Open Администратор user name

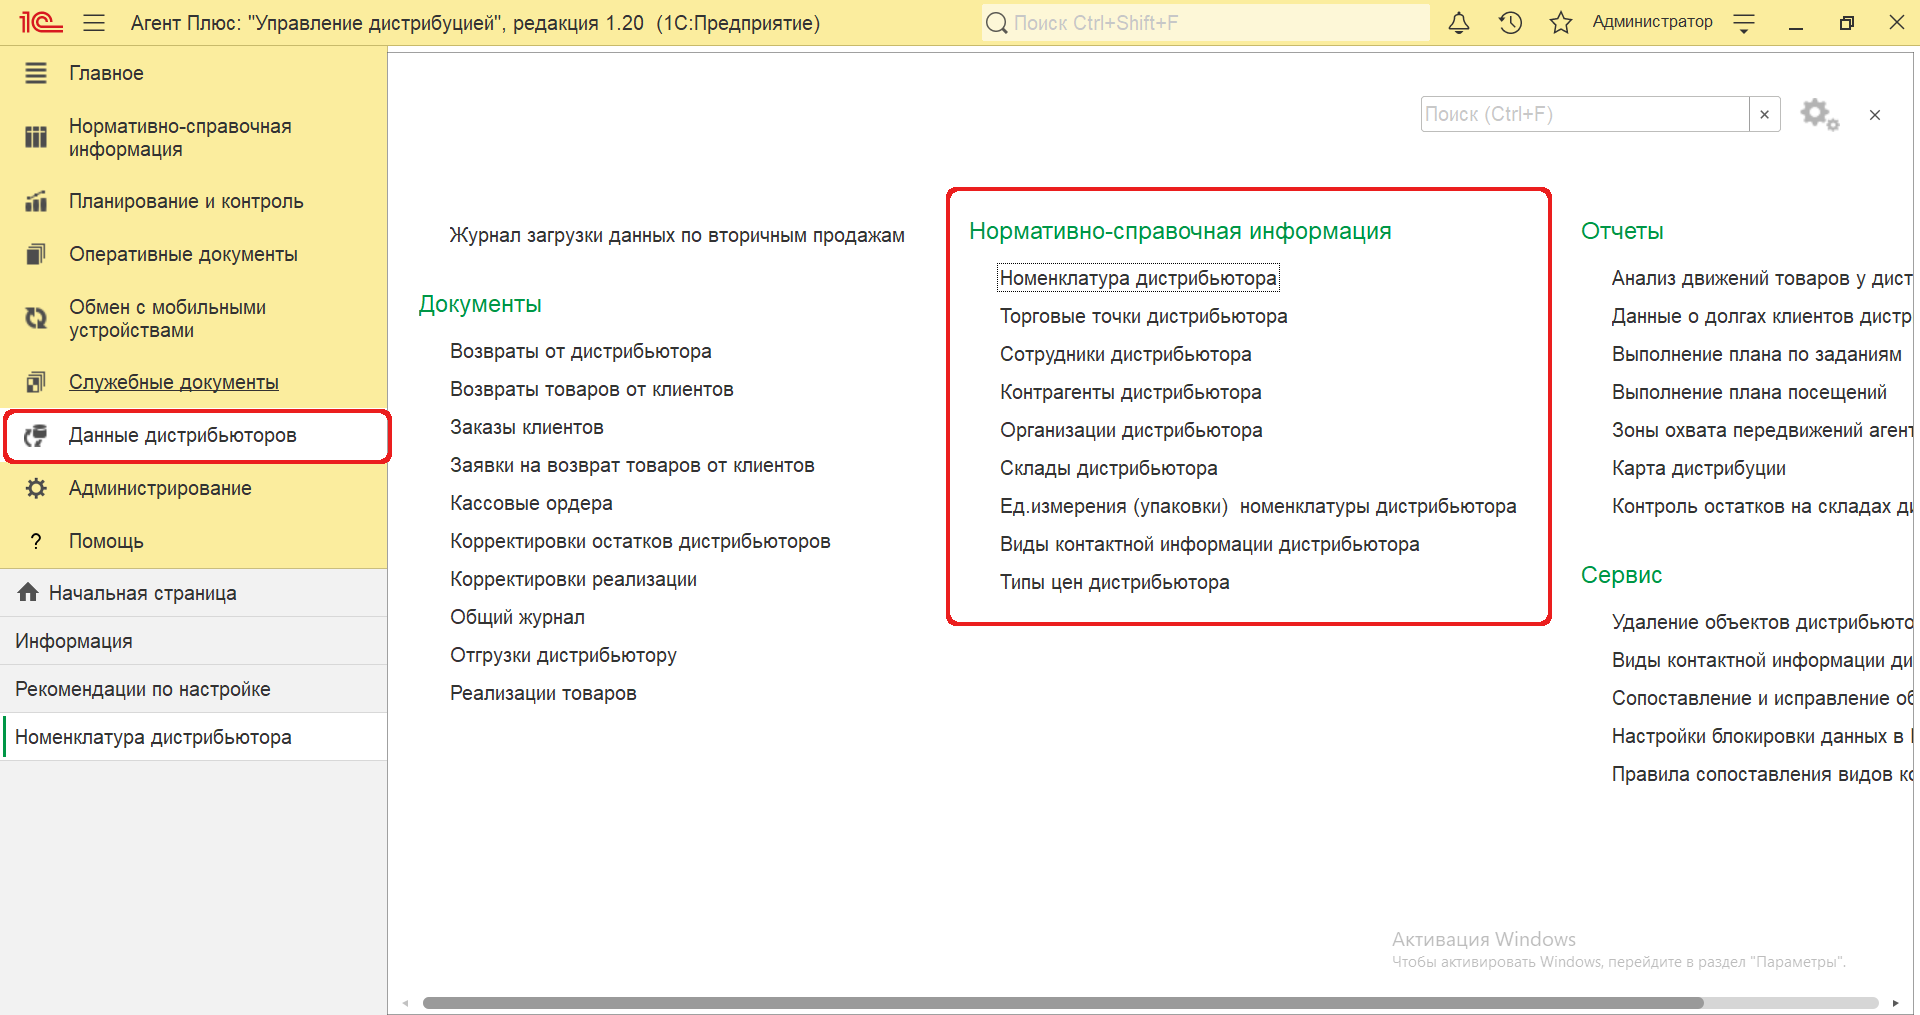1652,22
